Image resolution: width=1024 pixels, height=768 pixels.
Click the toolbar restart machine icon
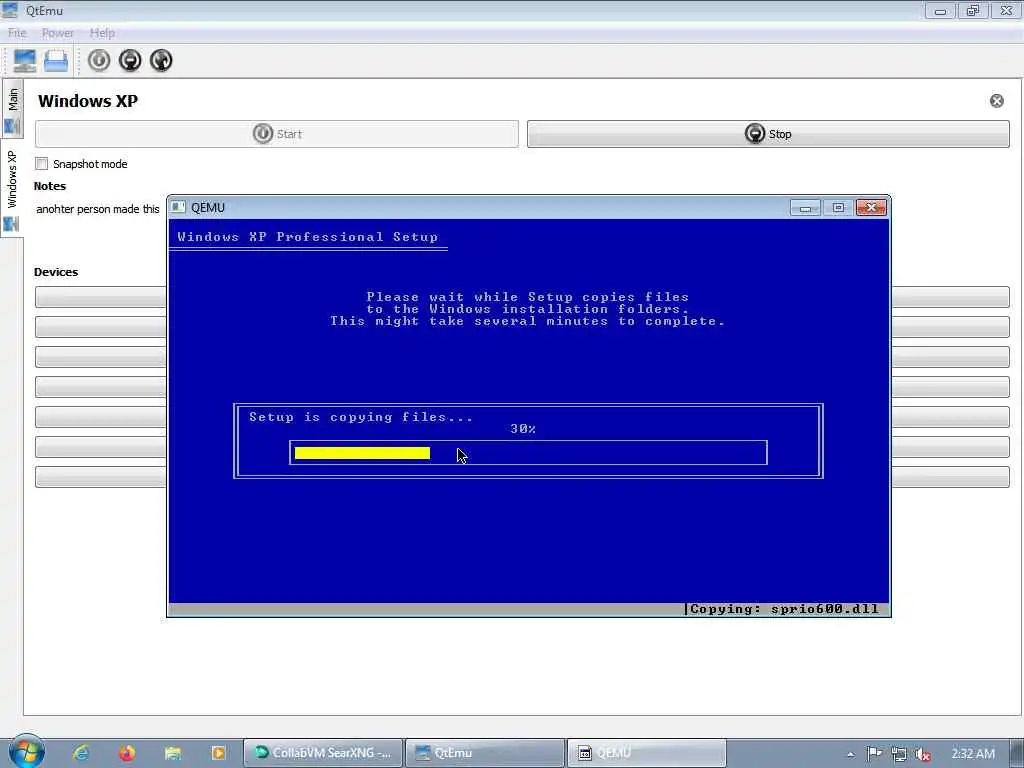161,61
